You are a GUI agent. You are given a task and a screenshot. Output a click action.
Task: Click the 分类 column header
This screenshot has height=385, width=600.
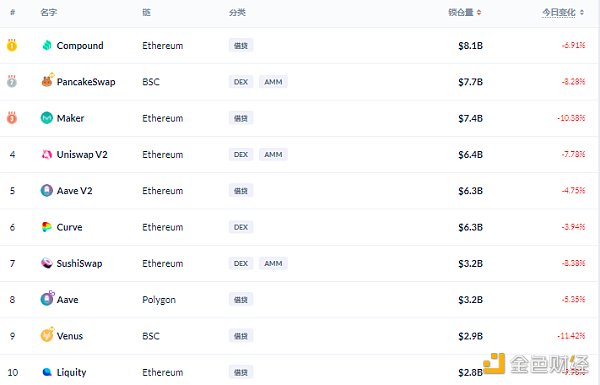(237, 13)
